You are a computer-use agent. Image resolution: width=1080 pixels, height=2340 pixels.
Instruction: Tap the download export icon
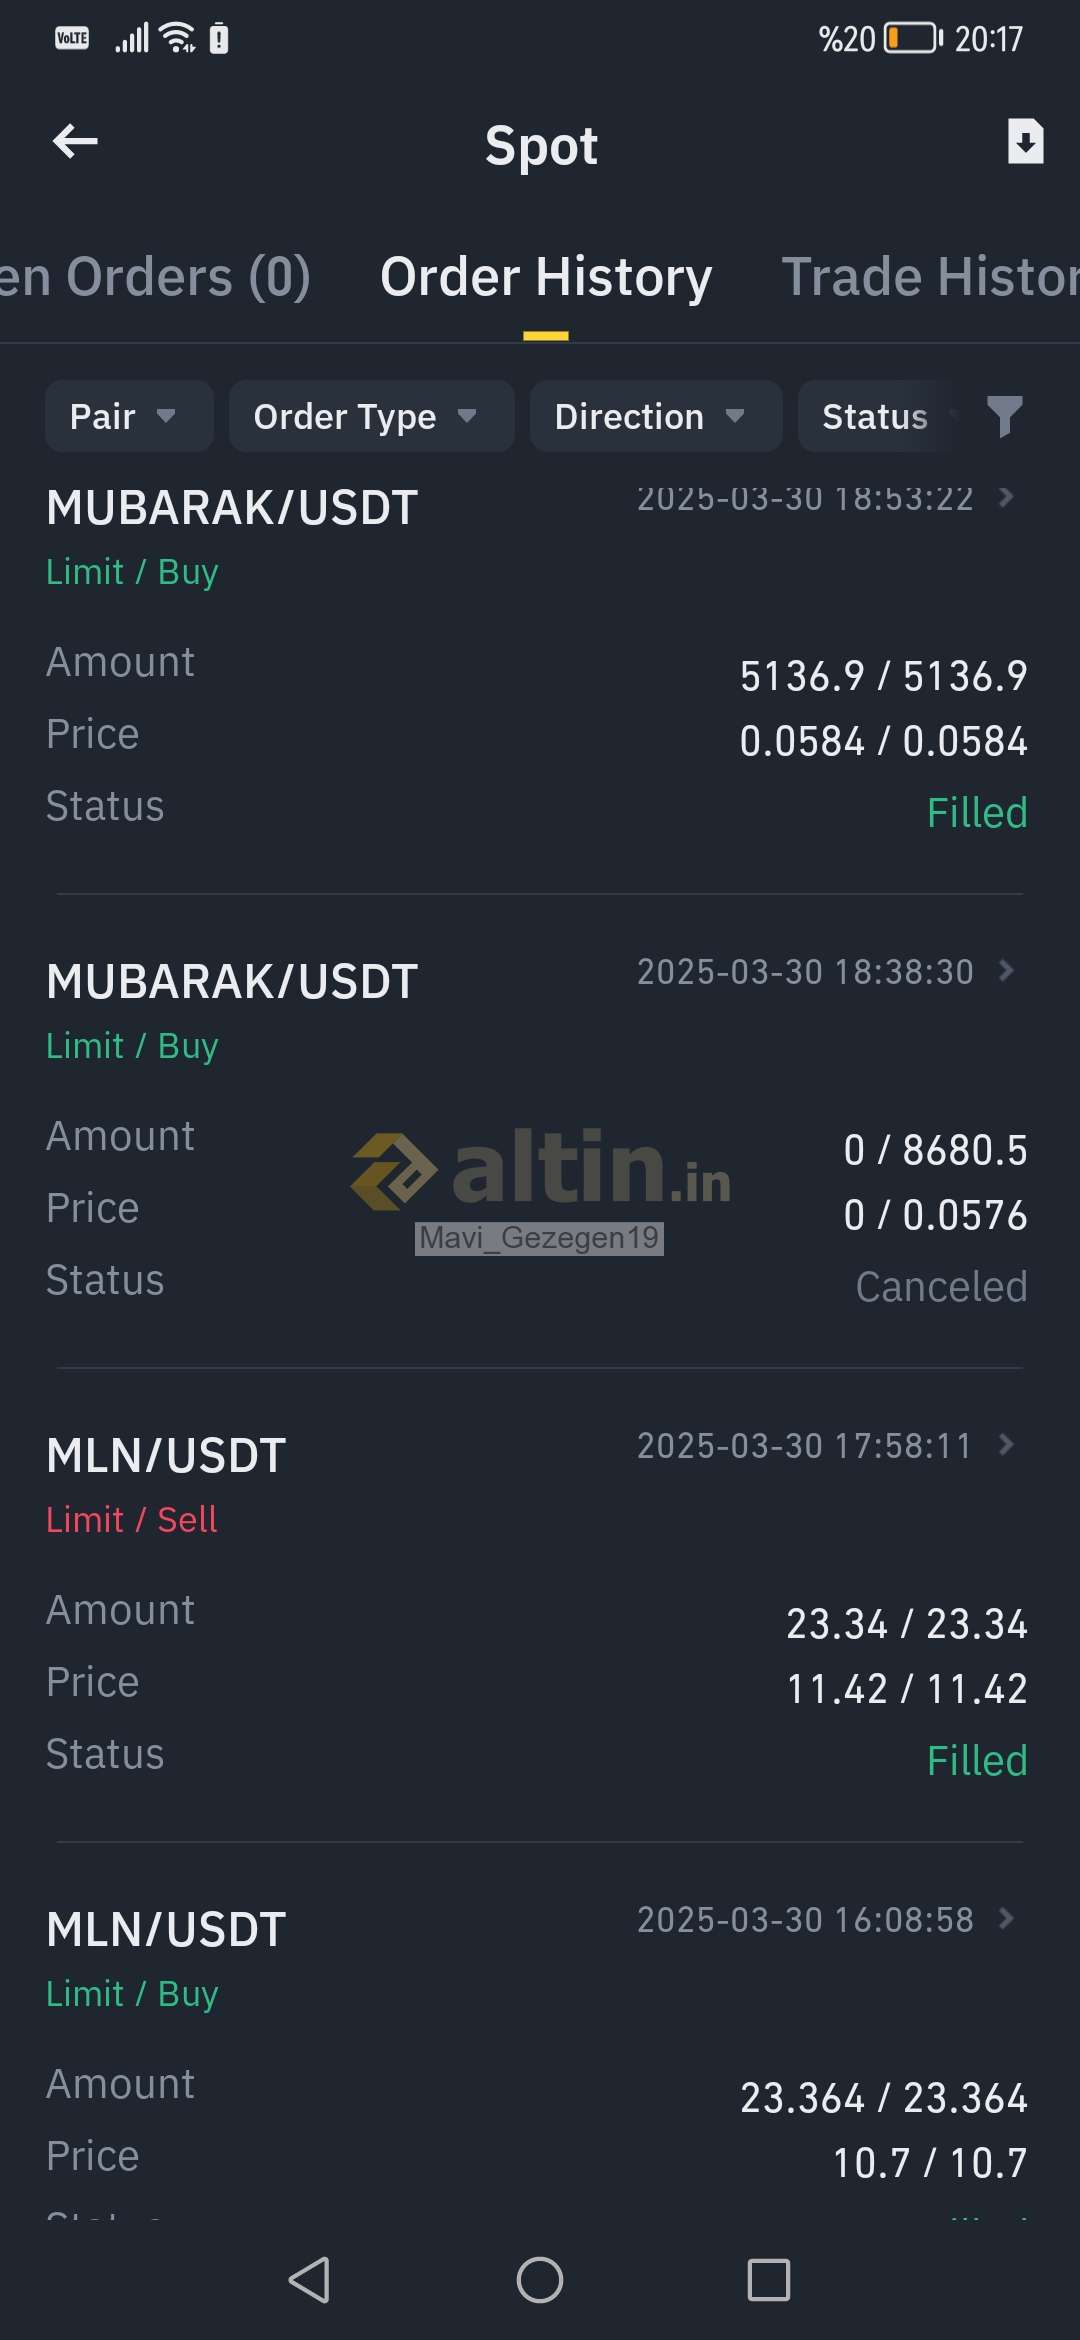pos(1025,141)
